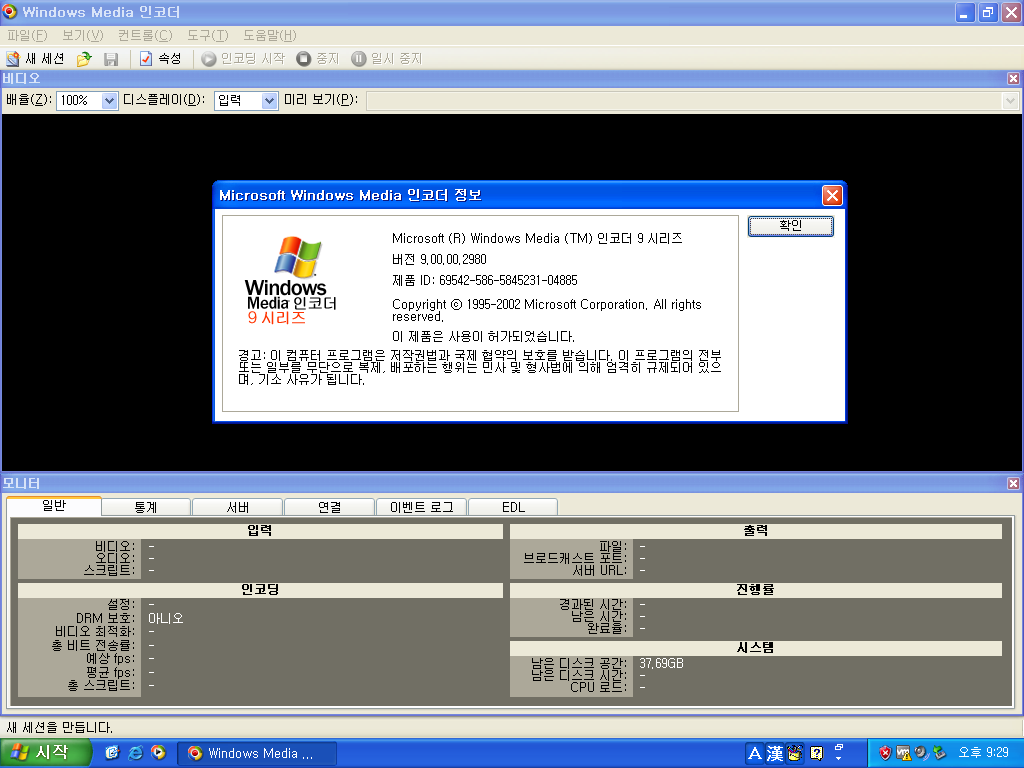1024x768 pixels.
Task: Click the 입력 section header in monitor
Action: pos(260,531)
